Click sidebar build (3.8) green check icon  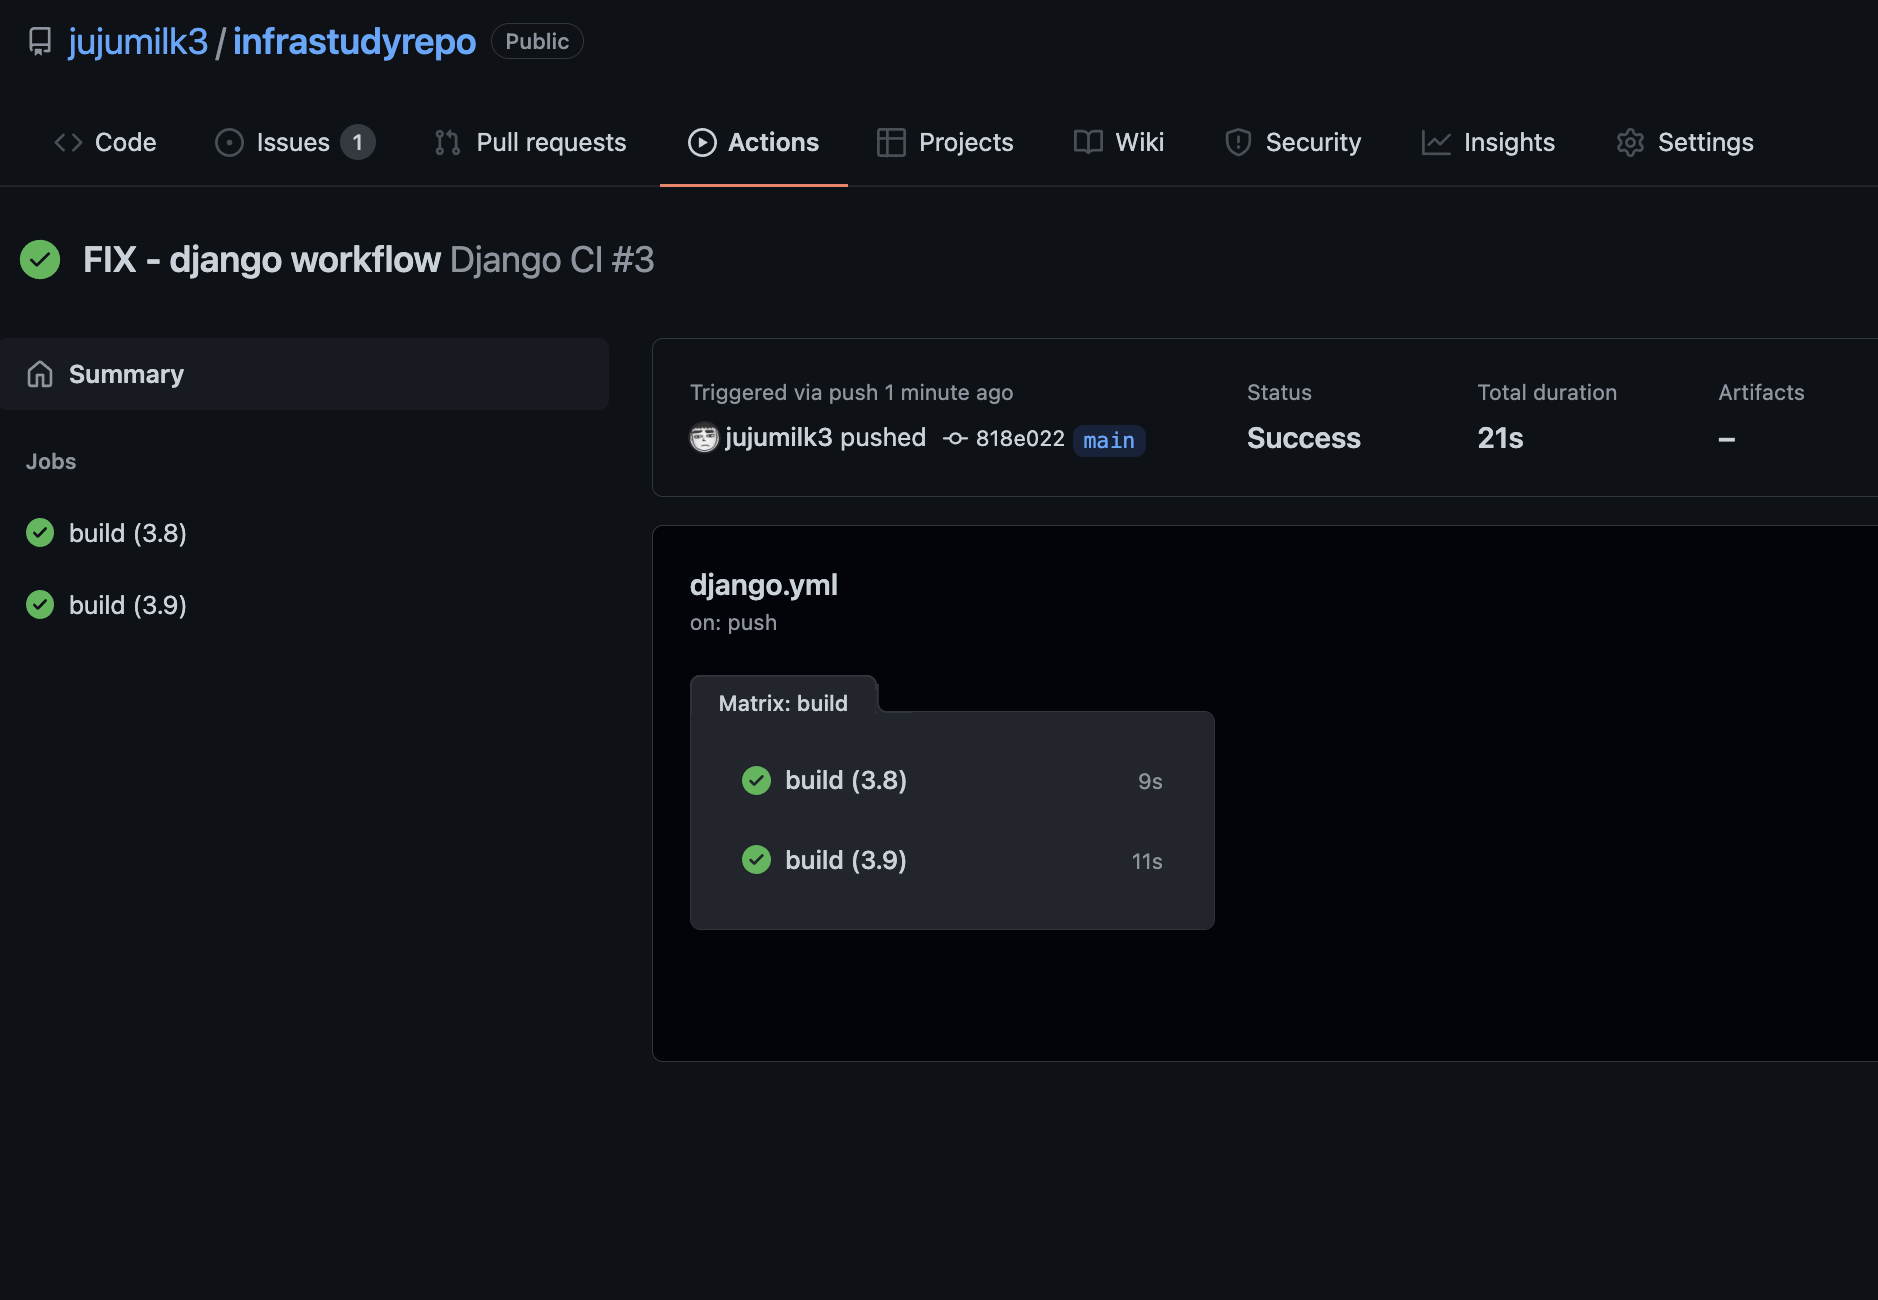point(40,532)
